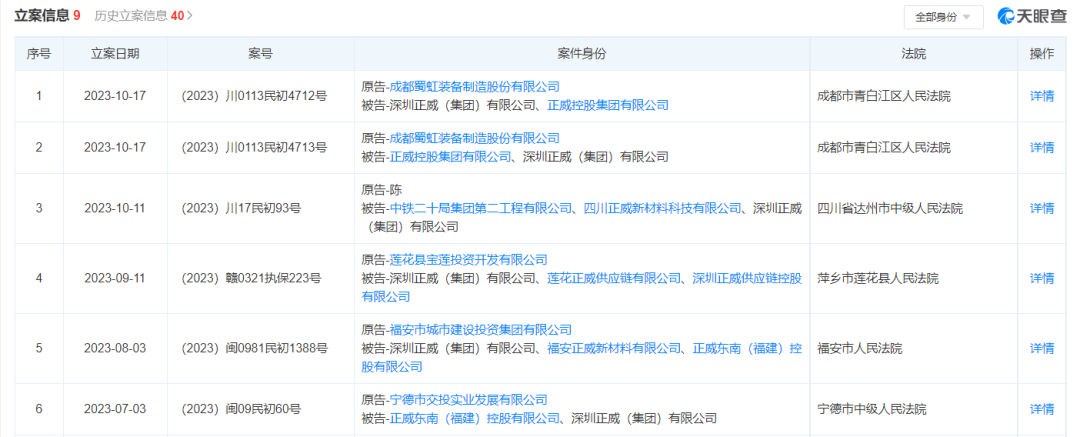Select case number （2023）闽0981民初1388号
The image size is (1080, 437).
click(253, 349)
